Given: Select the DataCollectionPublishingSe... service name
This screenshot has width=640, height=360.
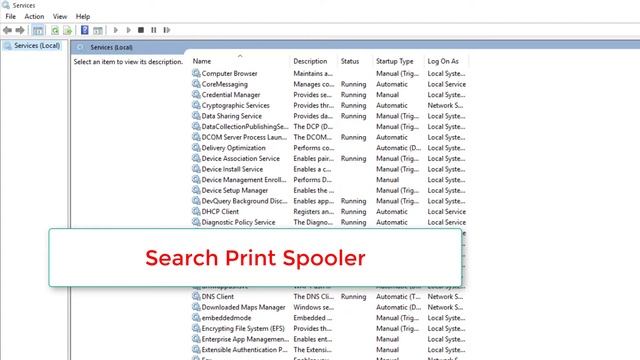Looking at the screenshot, I should (x=245, y=127).
